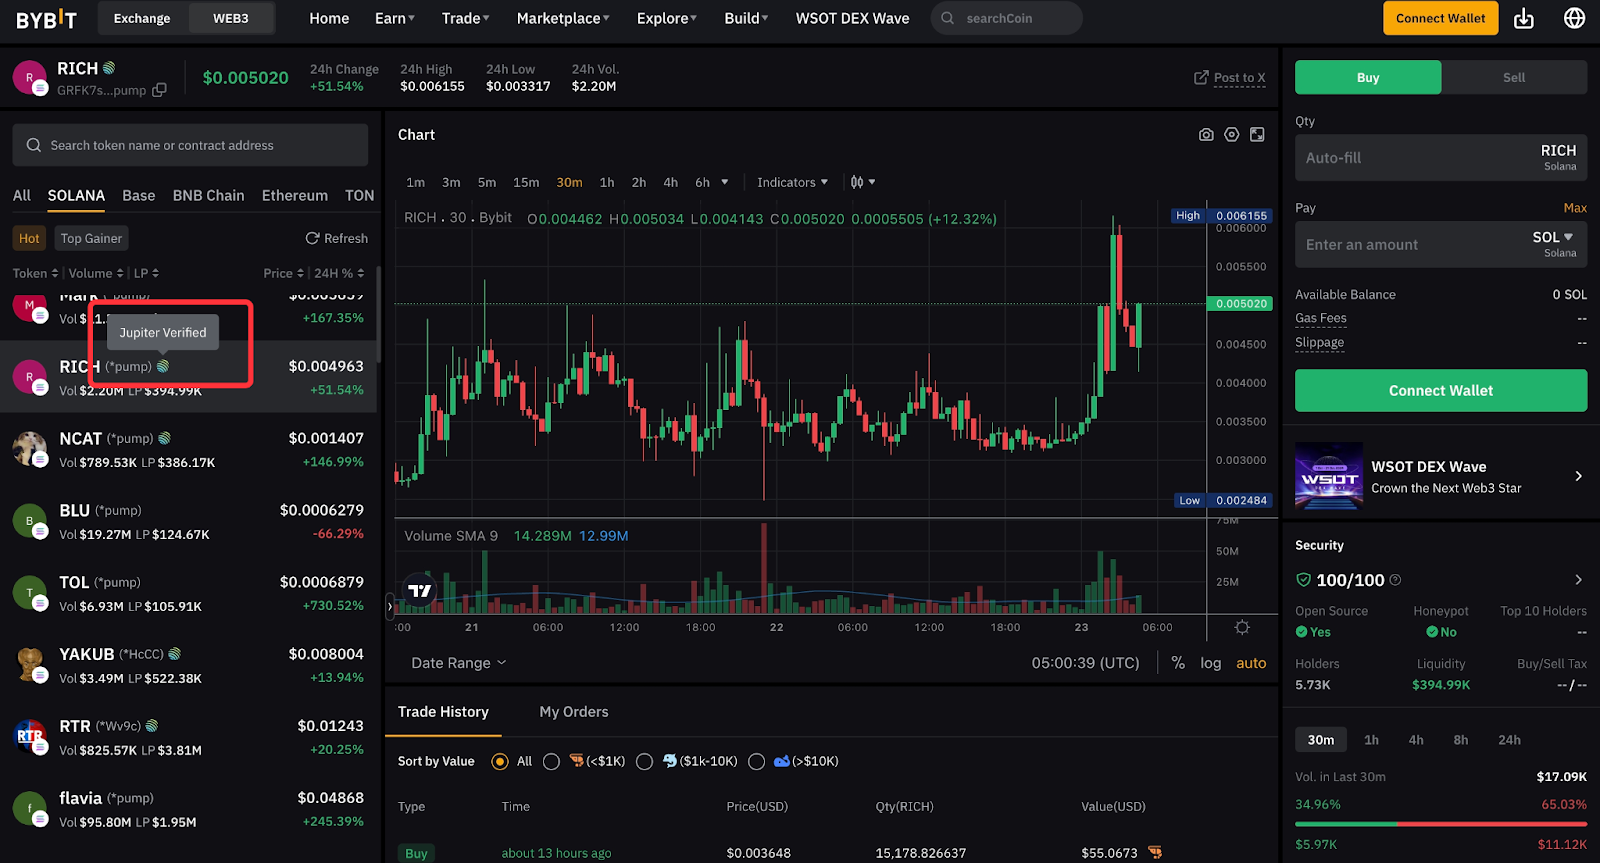Take a chart snapshot with camera icon

pos(1206,135)
